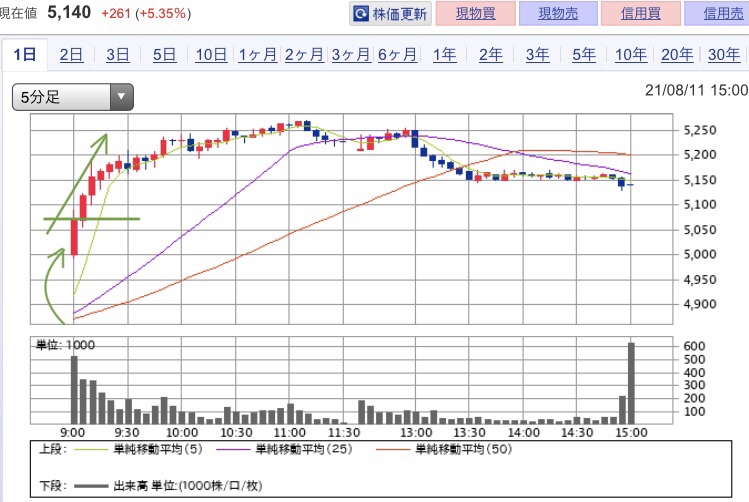Select the 1日 tab
Screen dimensions: 749x502
pyautogui.click(x=25, y=54)
